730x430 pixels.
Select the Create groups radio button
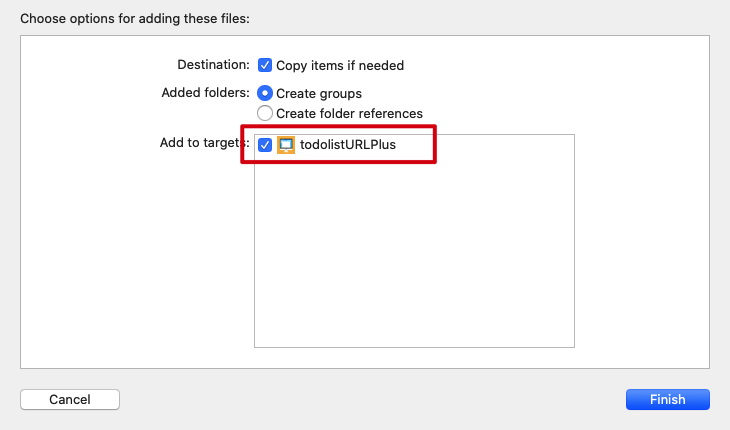click(265, 93)
